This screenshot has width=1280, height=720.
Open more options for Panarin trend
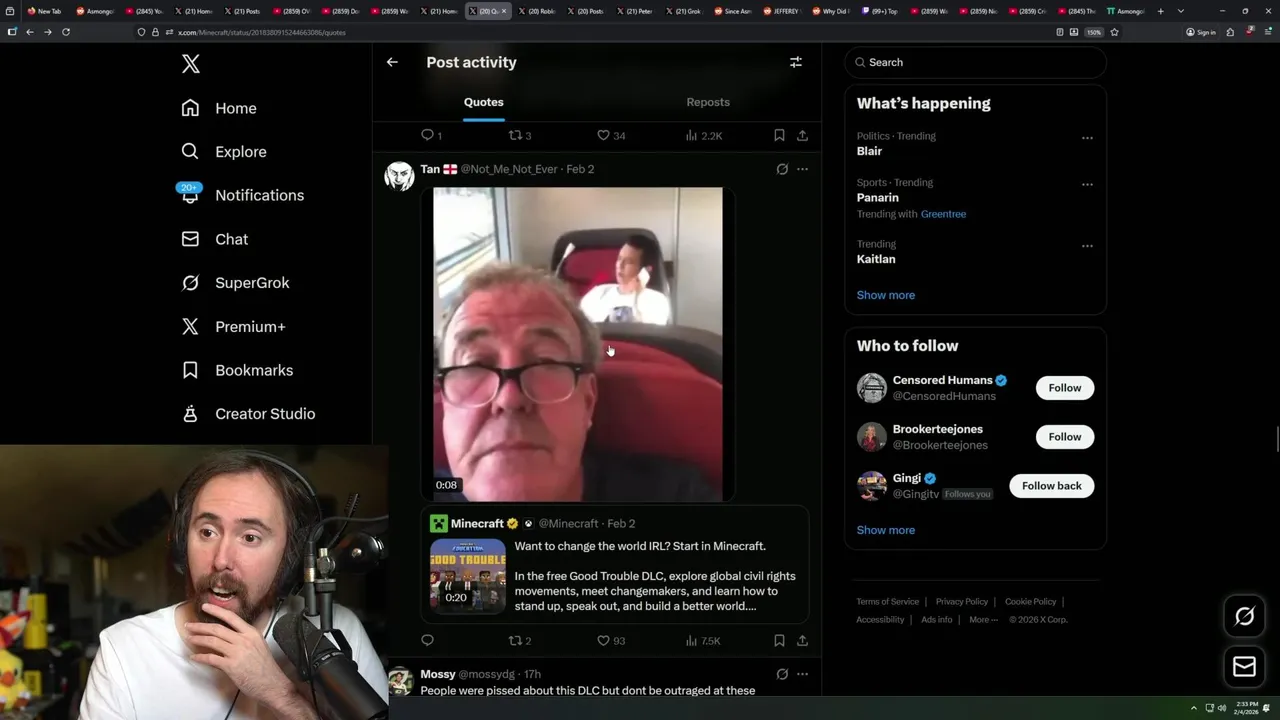[x=1087, y=185]
